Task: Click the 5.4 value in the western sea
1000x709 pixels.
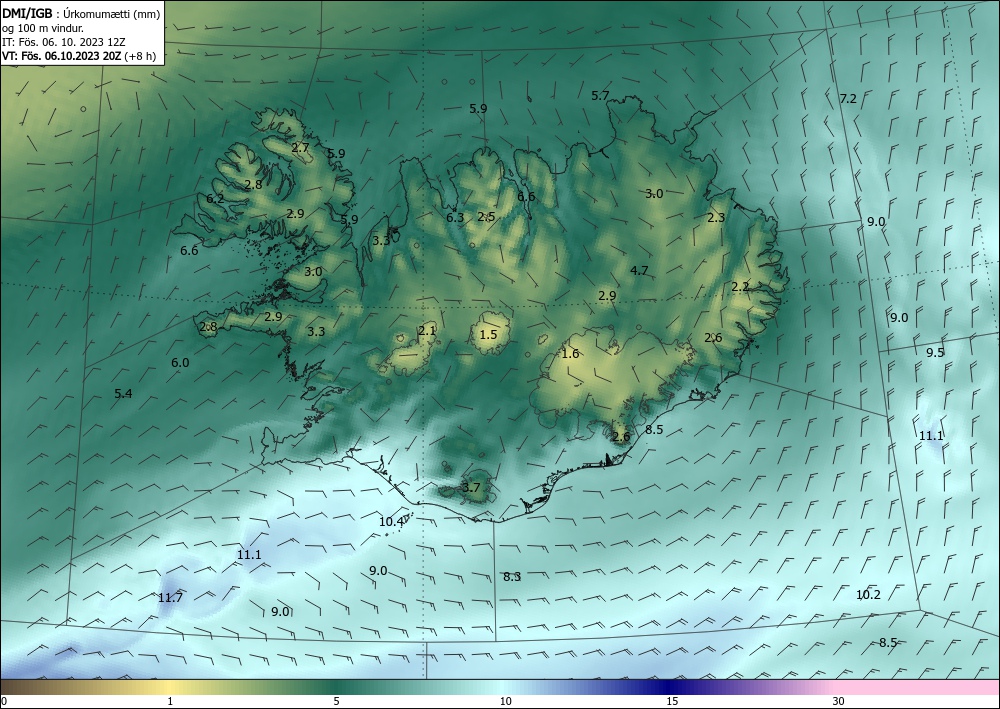Action: point(123,394)
